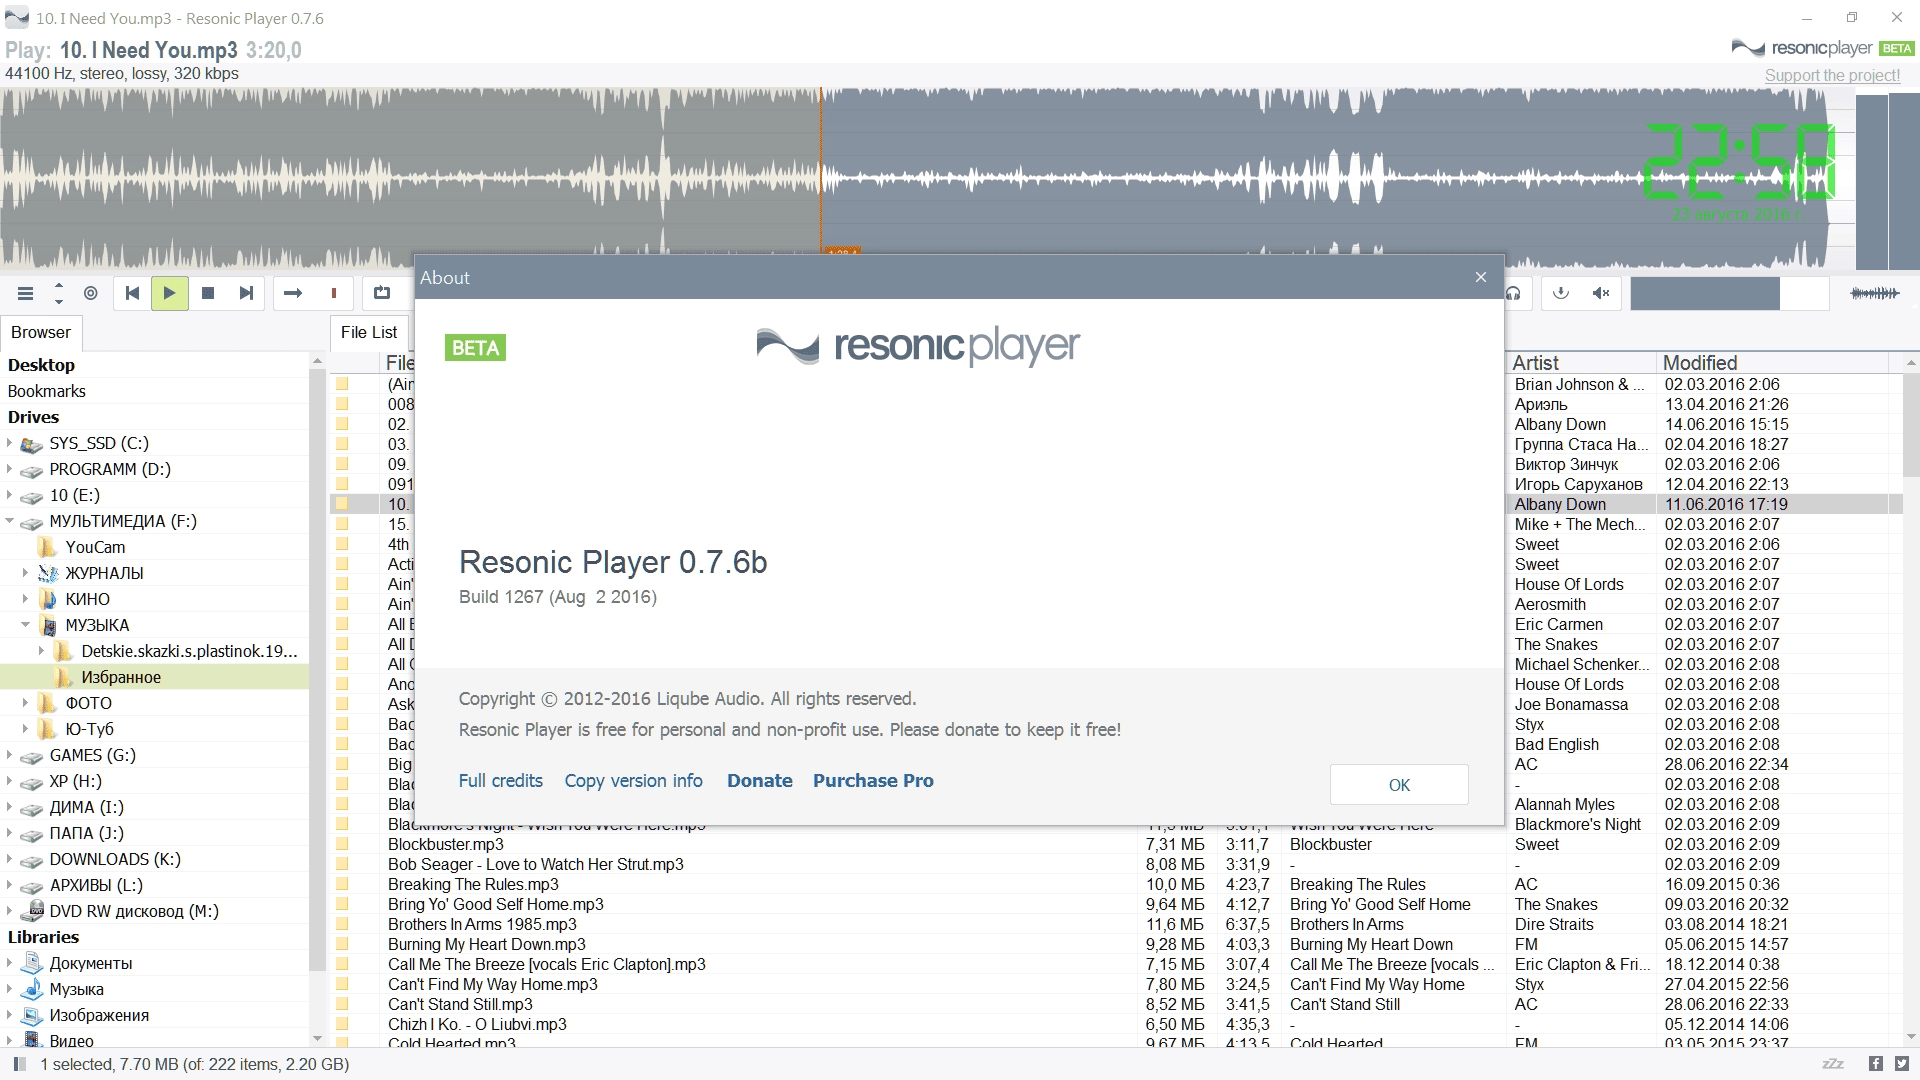Screen dimensions: 1920x1080
Task: Select Can't Stand Still.mp3 file
Action: pyautogui.click(x=460, y=1004)
